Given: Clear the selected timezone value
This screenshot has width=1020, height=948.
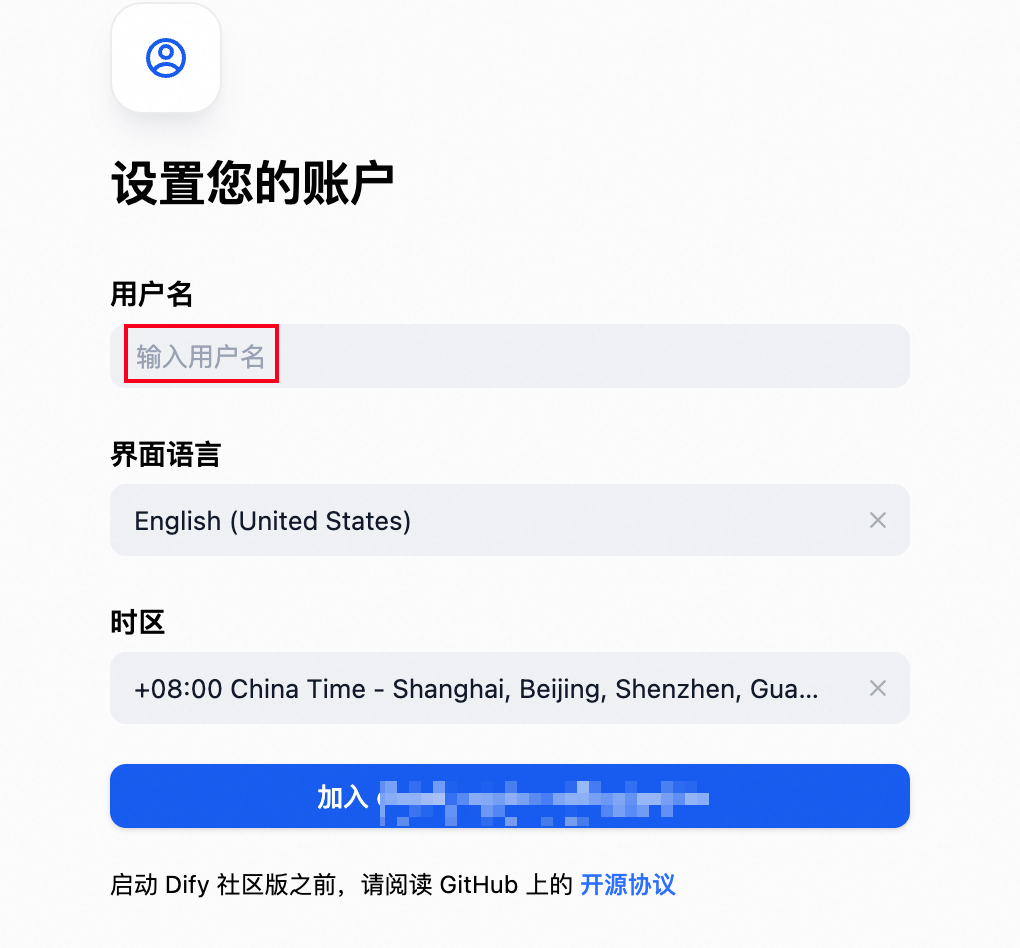Looking at the screenshot, I should tap(878, 688).
